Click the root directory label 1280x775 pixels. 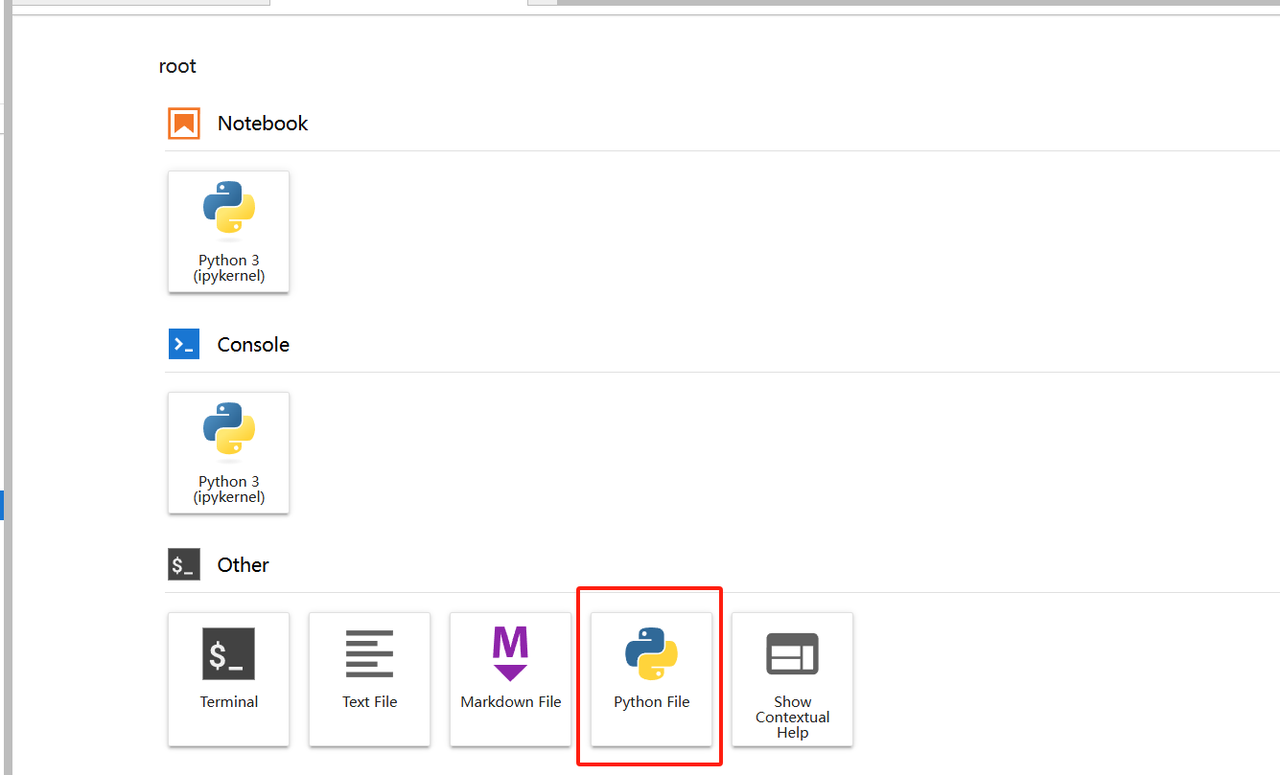tap(178, 66)
